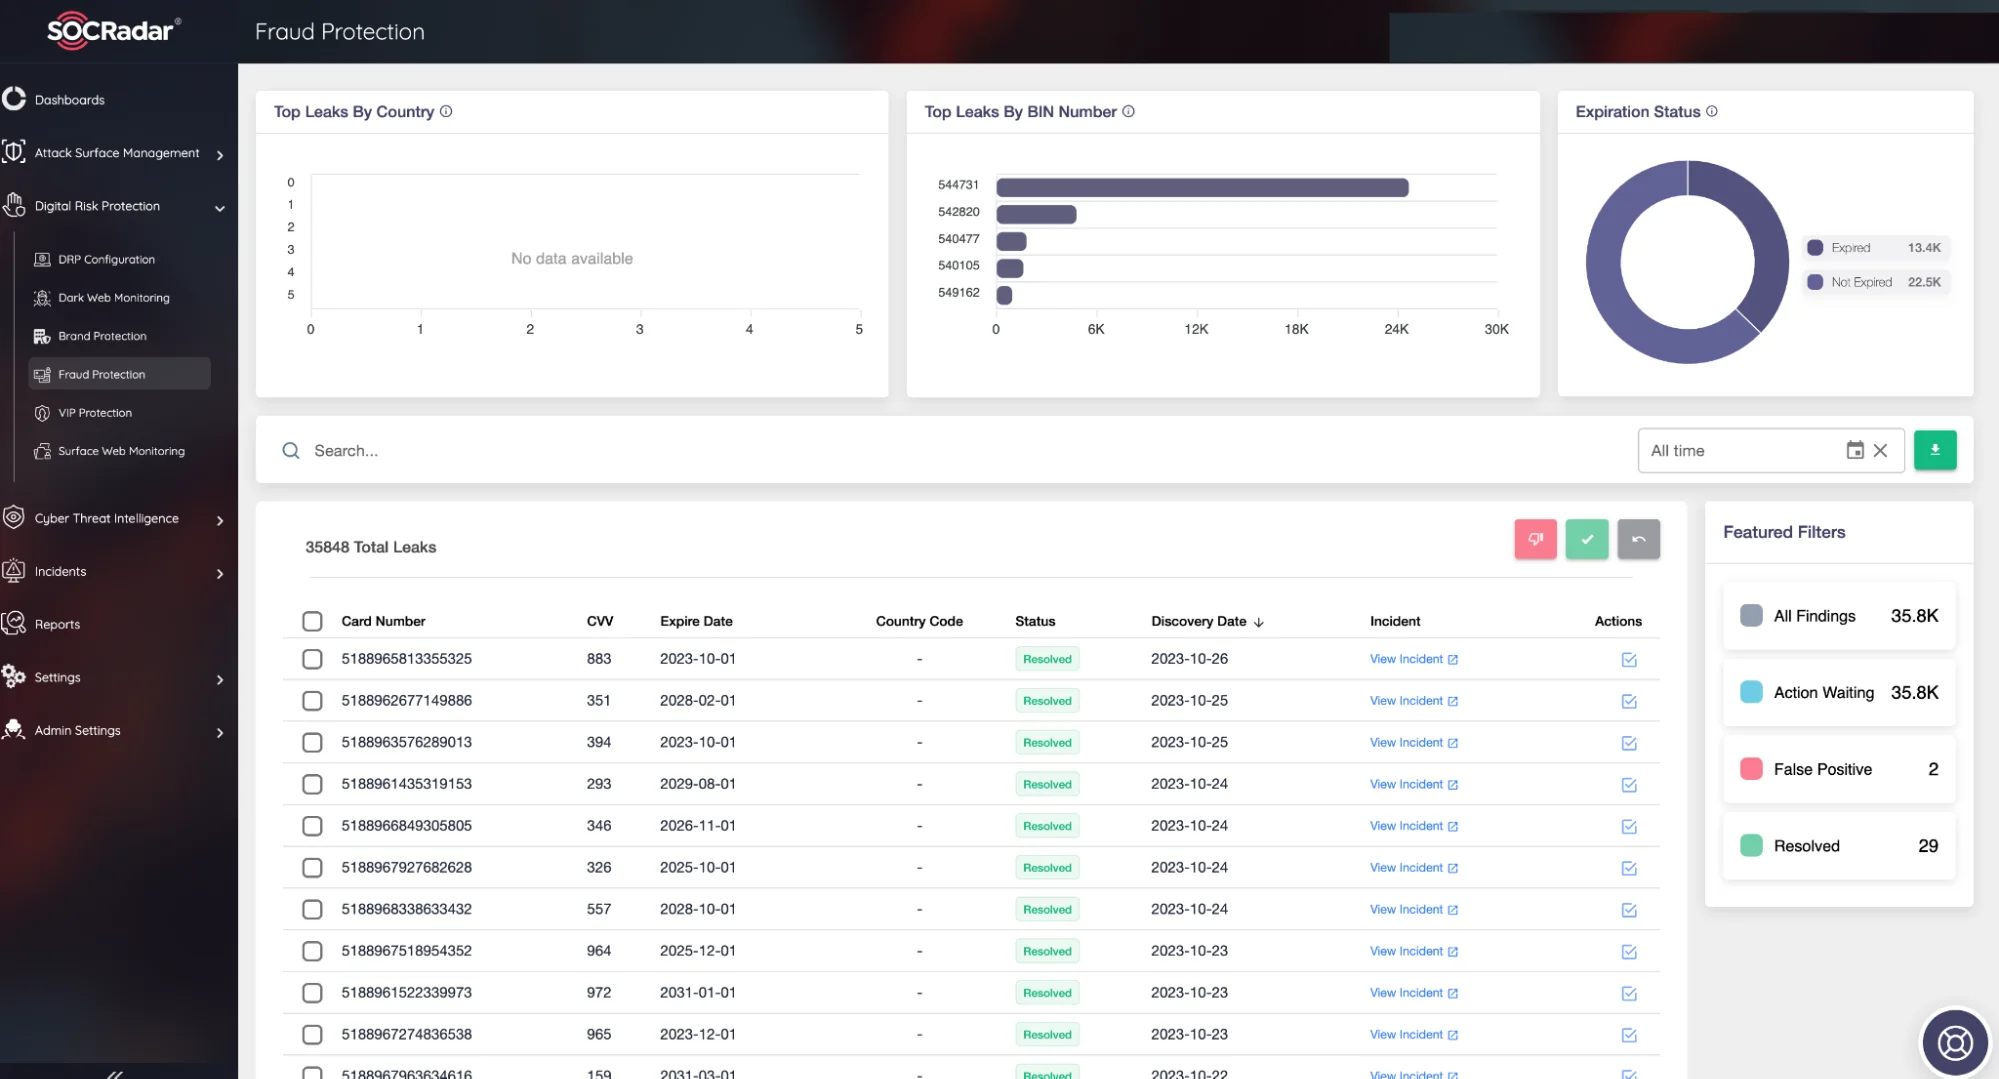Open the Reports icon

pyautogui.click(x=13, y=623)
